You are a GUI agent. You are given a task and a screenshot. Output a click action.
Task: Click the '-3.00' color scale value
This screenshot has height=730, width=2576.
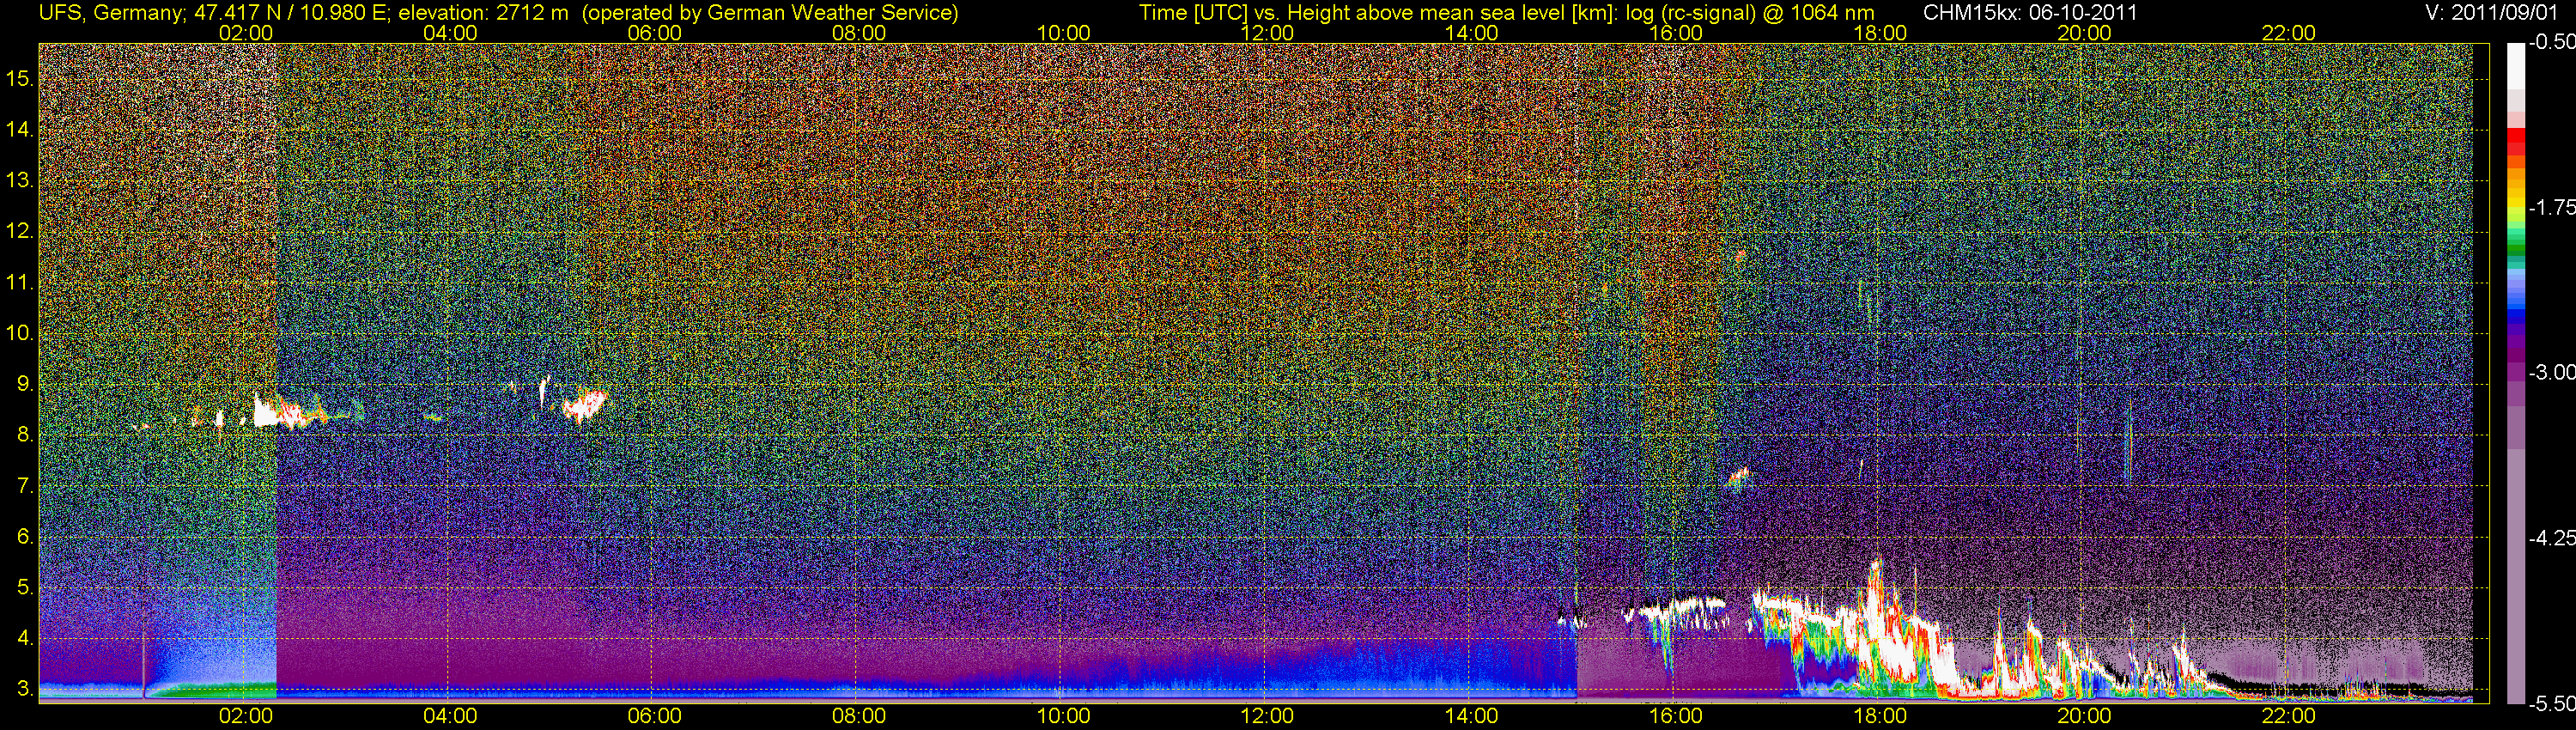click(2551, 372)
